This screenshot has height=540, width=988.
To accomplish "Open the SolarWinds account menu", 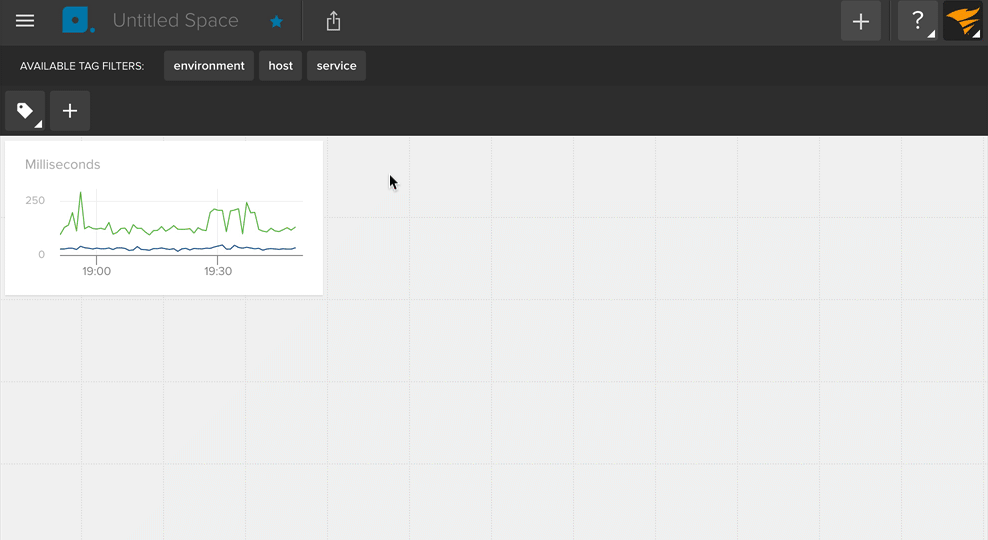I will (x=963, y=21).
